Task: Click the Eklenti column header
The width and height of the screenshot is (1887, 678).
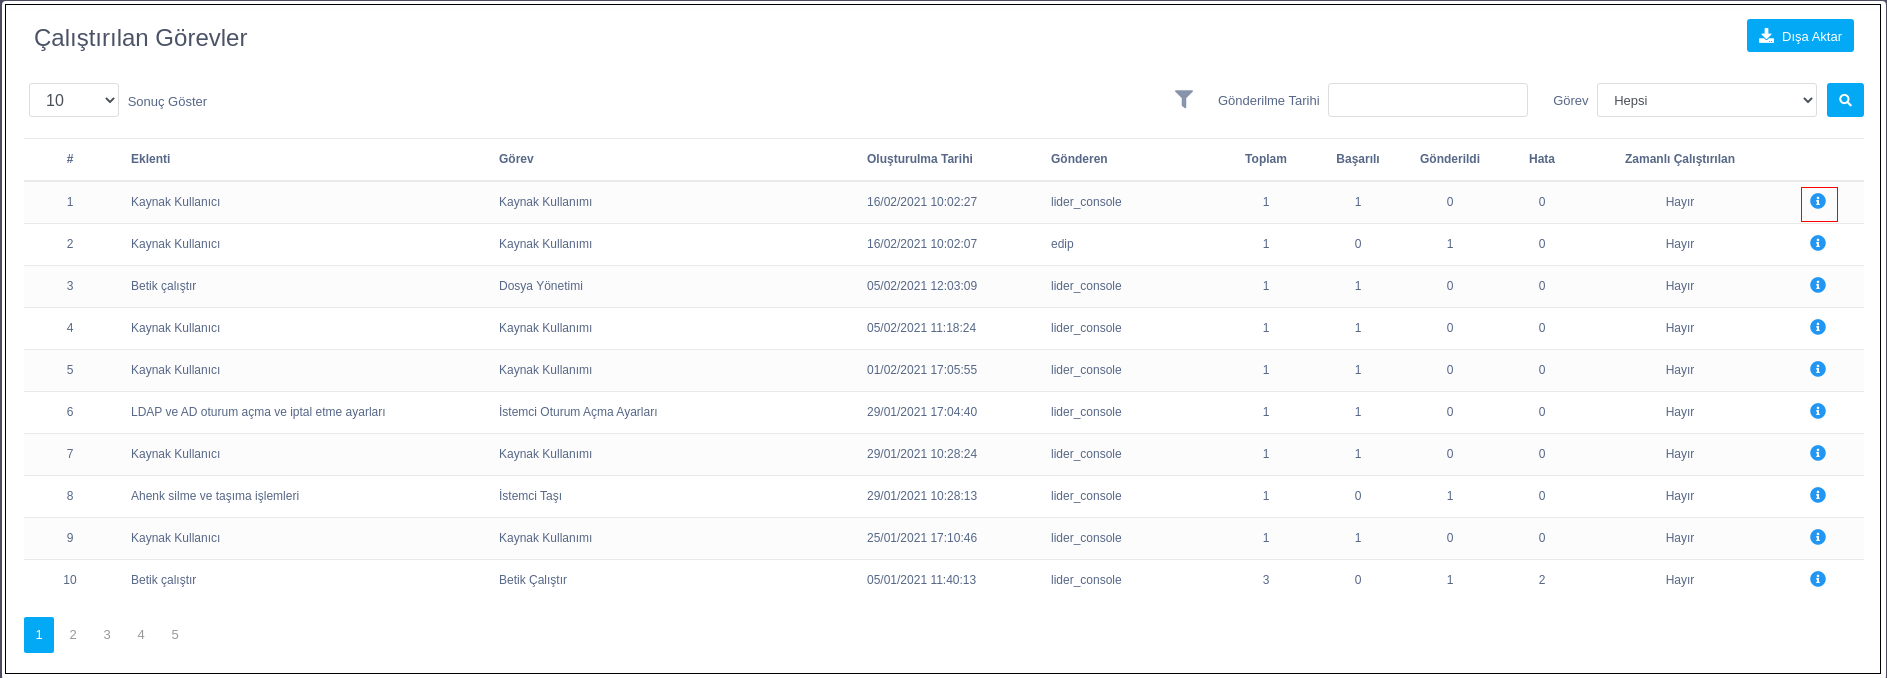Action: [x=151, y=159]
